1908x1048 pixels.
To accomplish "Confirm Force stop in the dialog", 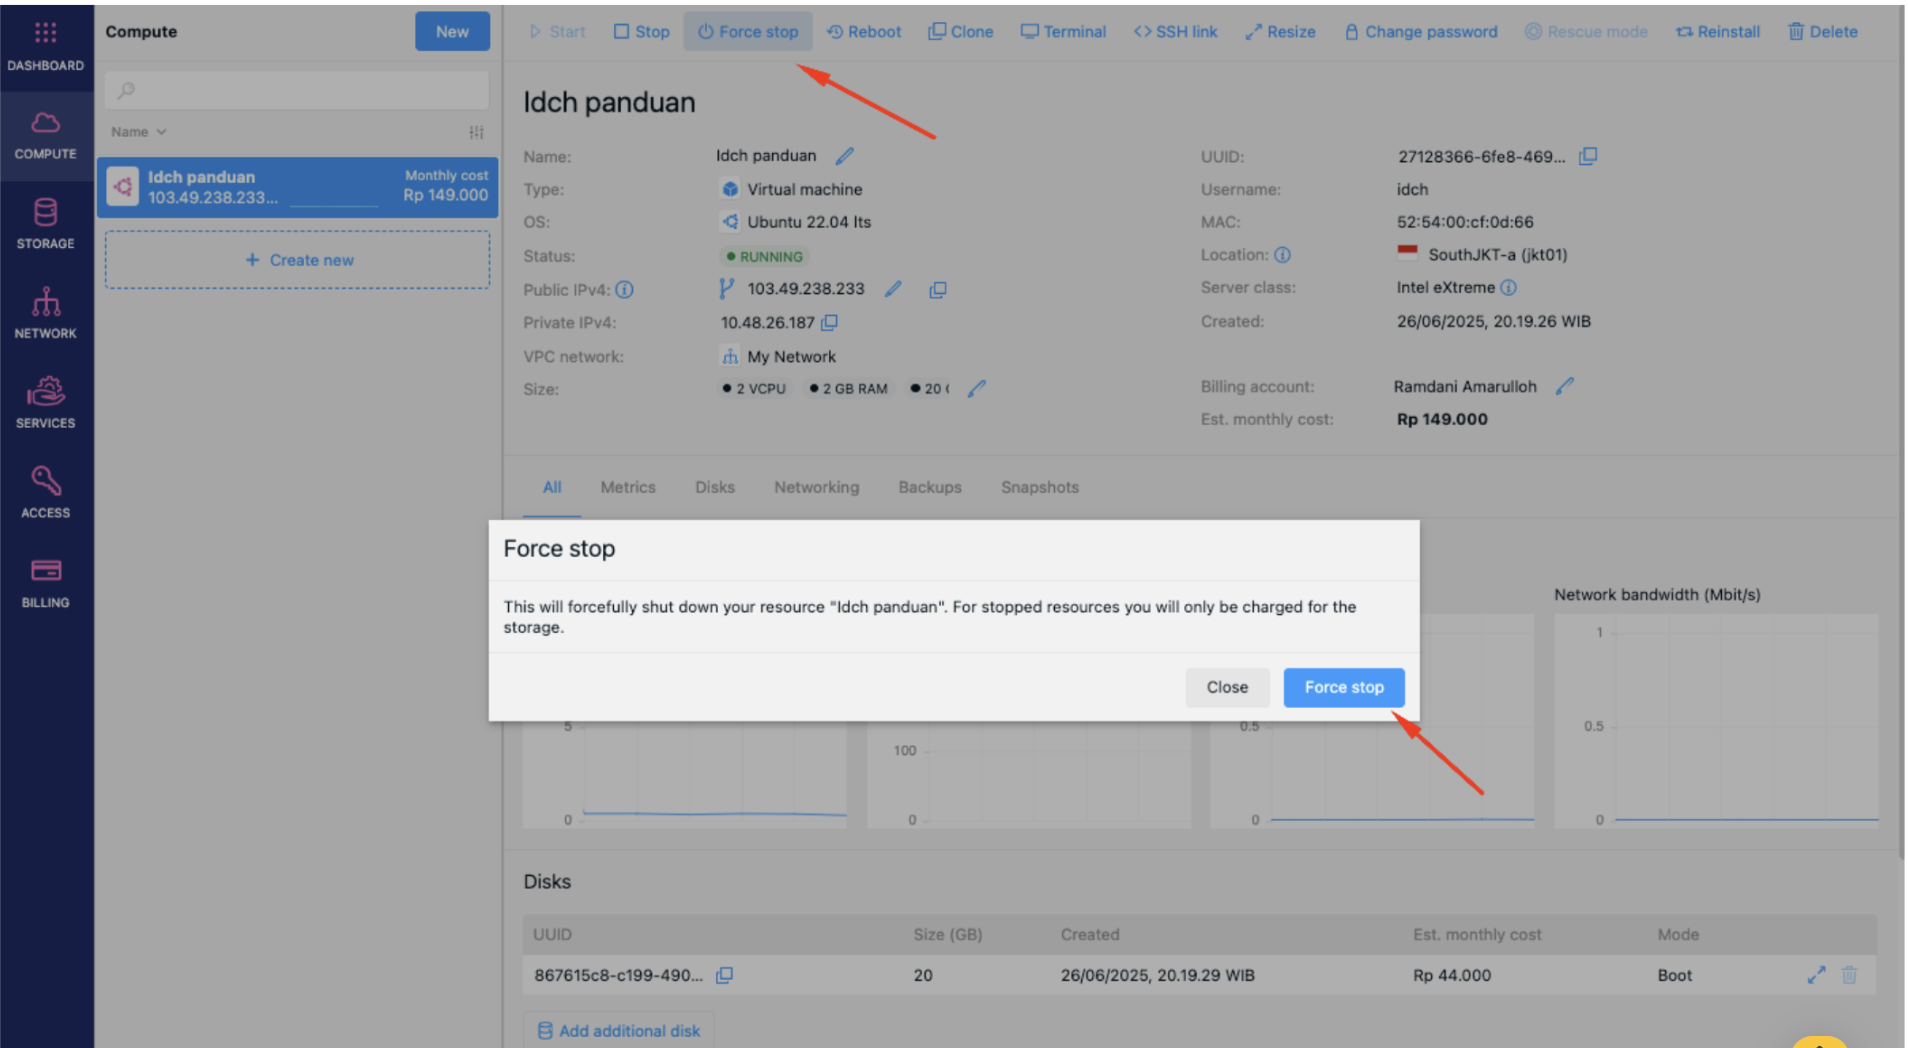I will click(1344, 688).
